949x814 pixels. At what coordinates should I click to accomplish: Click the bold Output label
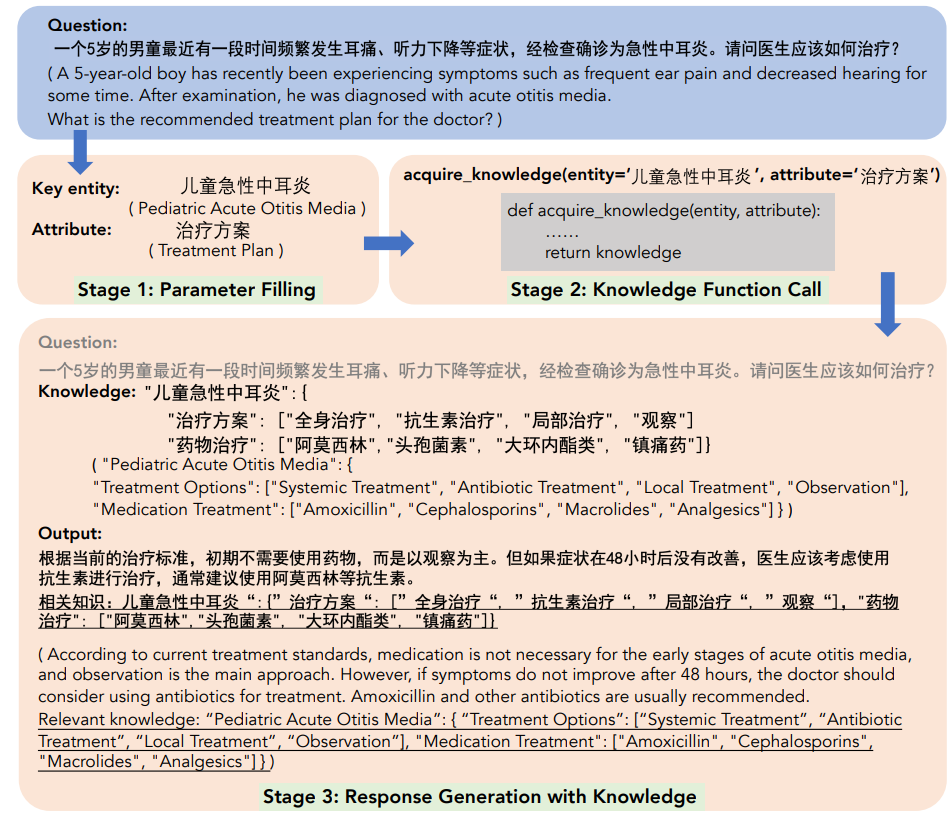pos(70,533)
